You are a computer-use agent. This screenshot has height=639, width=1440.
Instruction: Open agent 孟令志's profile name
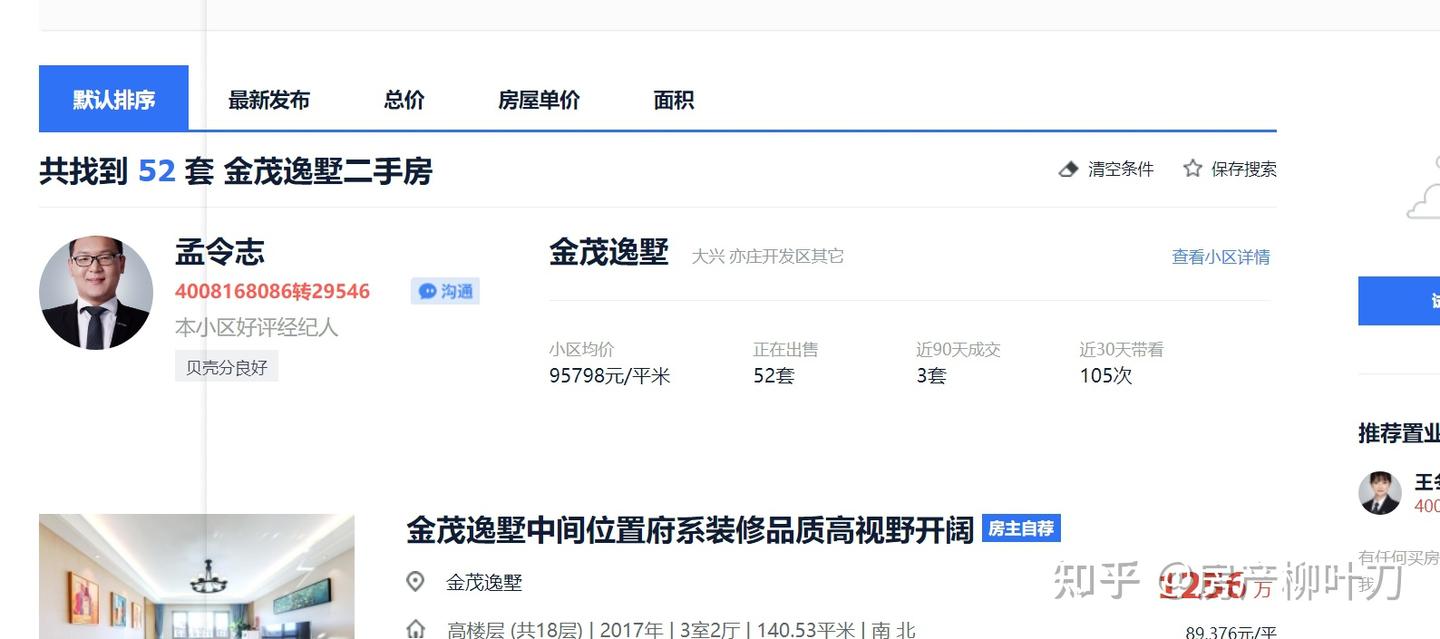220,251
